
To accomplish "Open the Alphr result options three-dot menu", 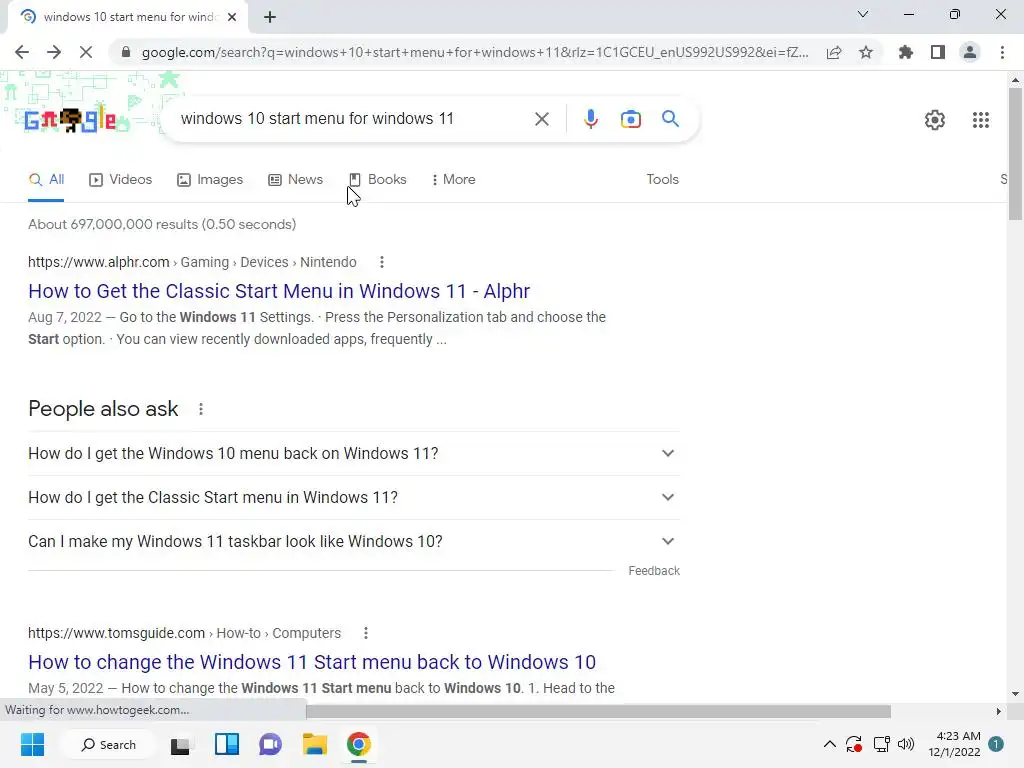I will point(382,263).
